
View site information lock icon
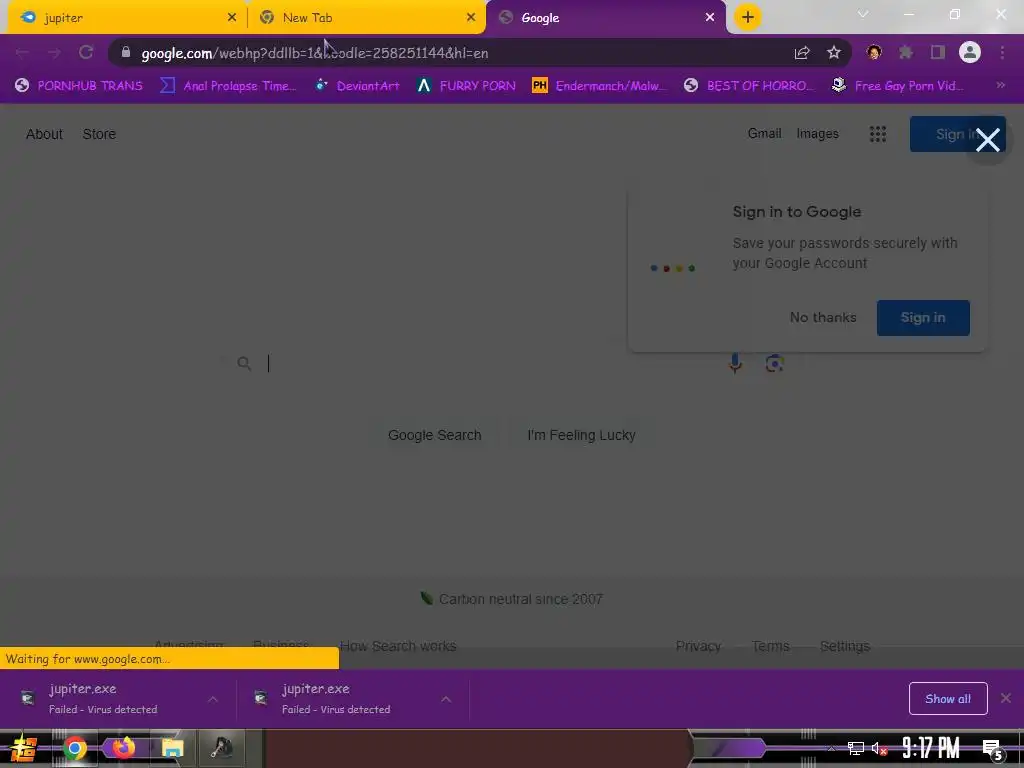(126, 53)
